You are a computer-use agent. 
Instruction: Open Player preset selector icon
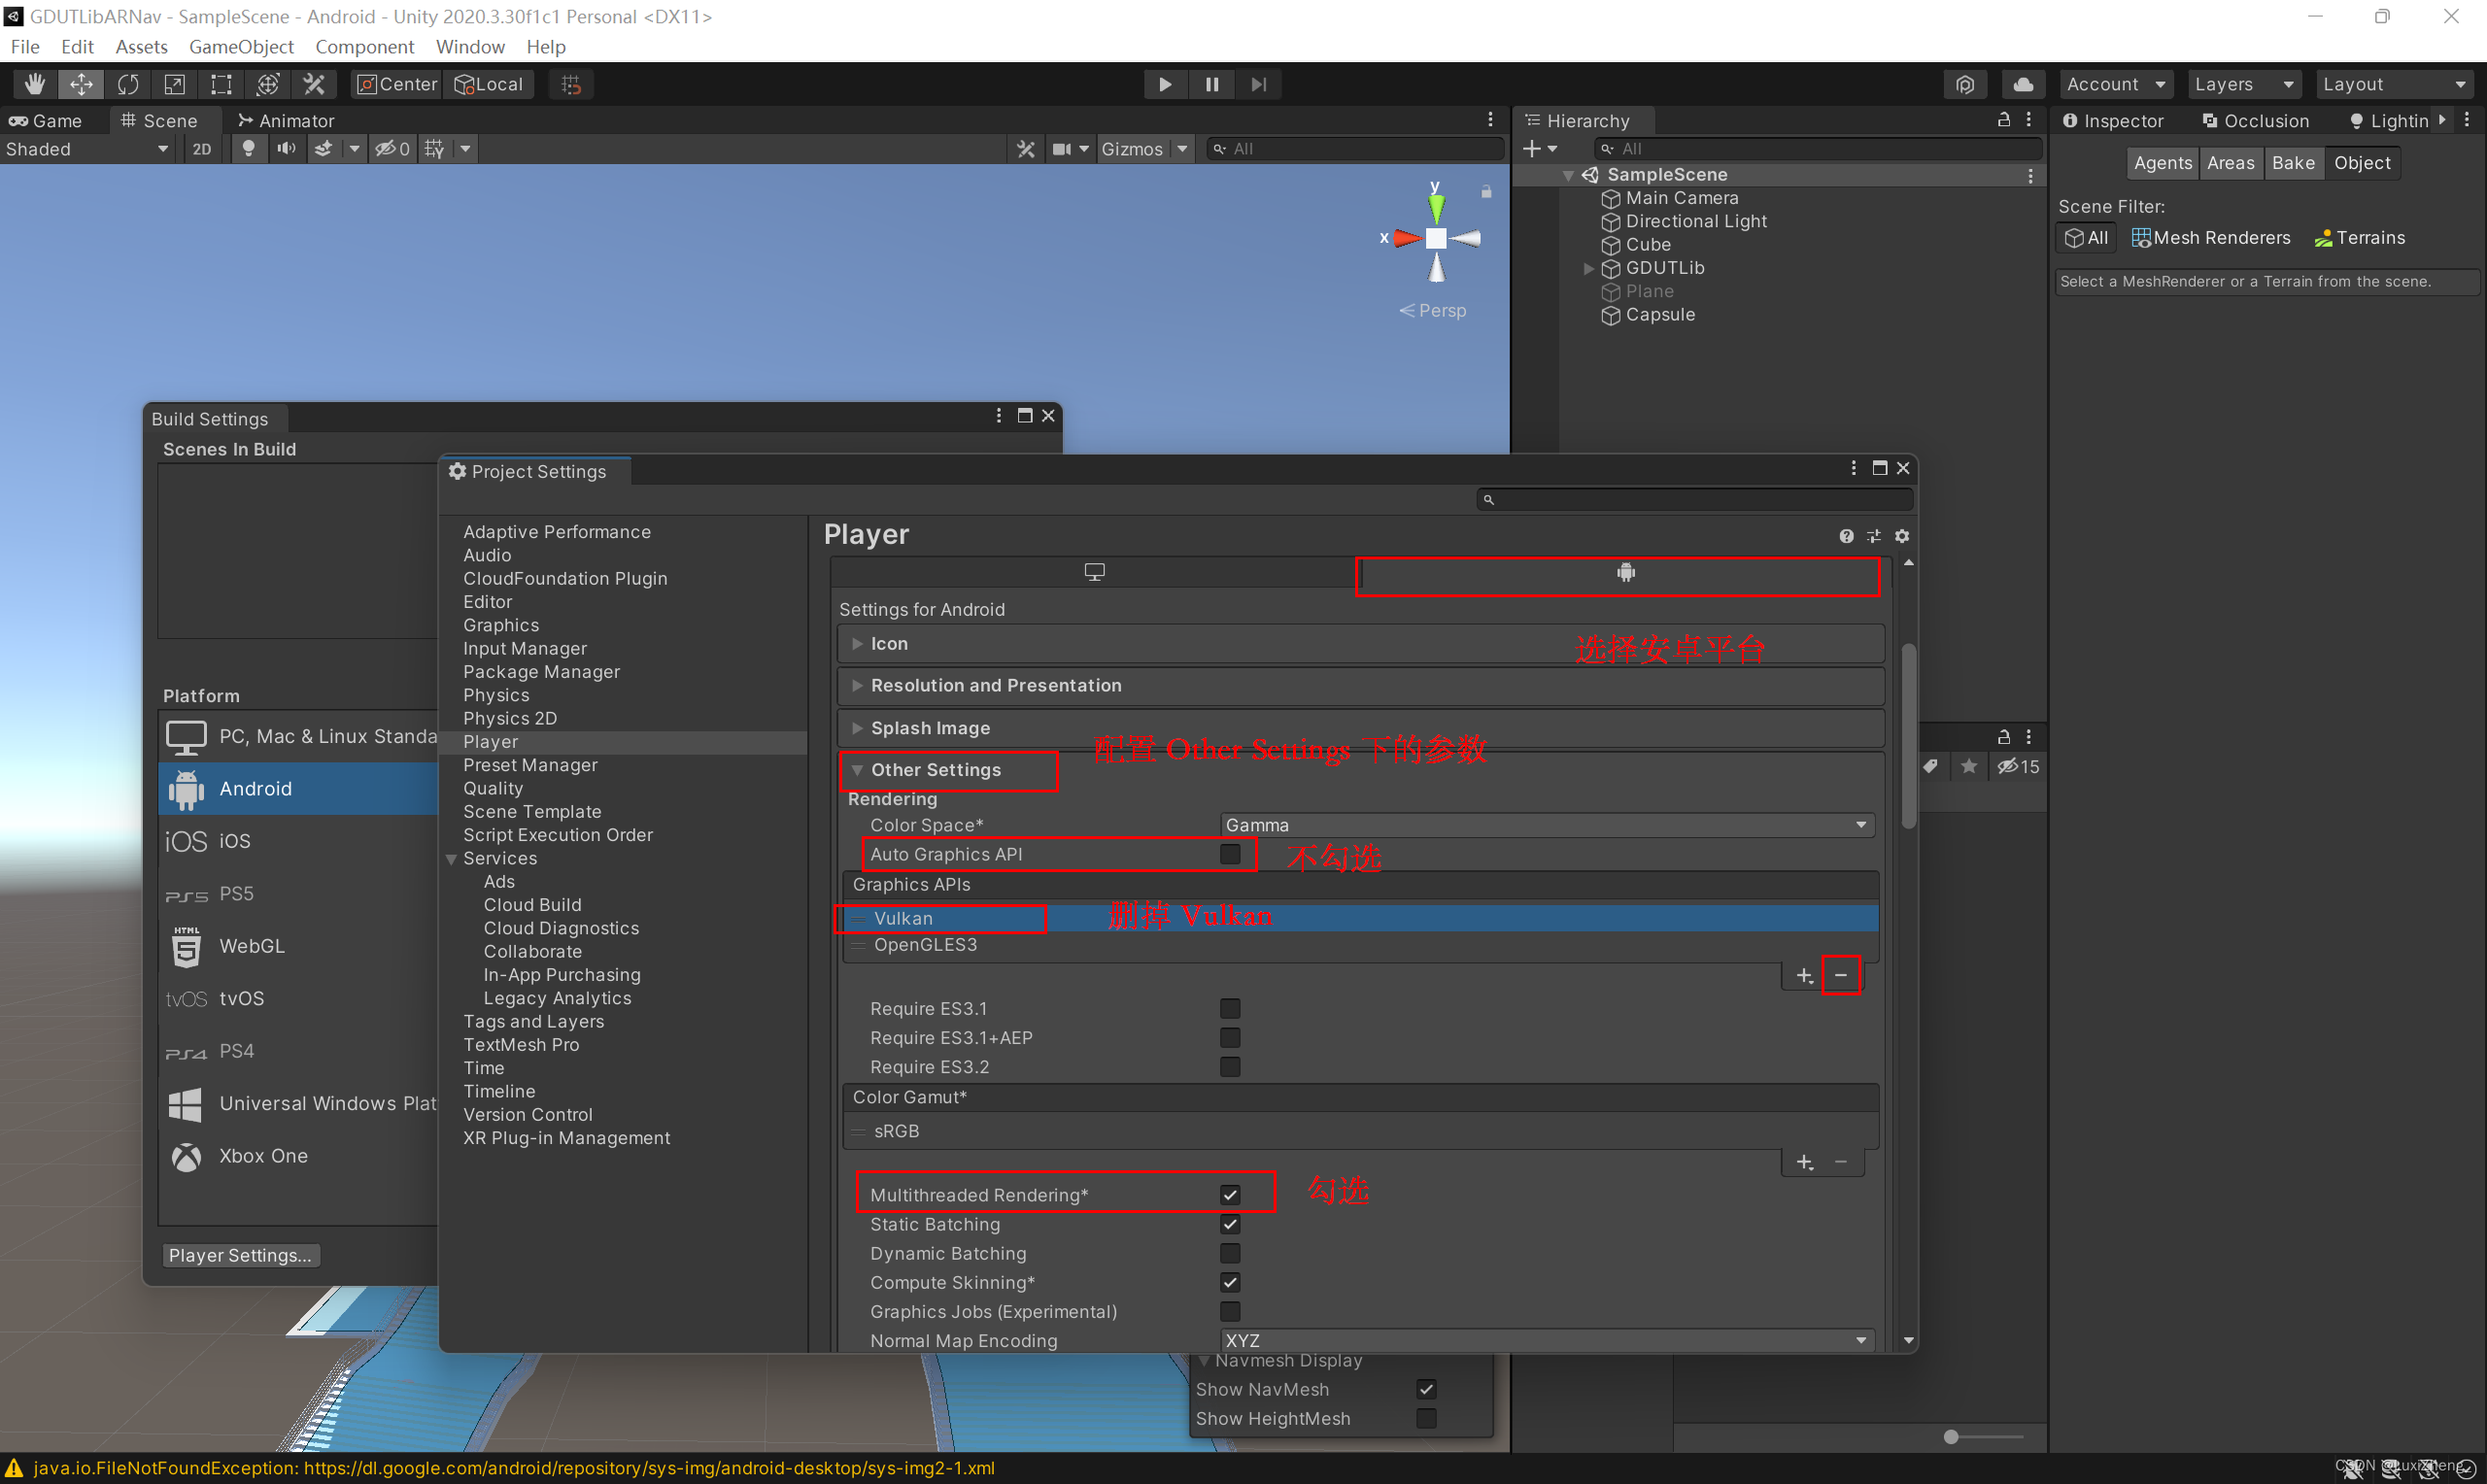coord(1874,536)
